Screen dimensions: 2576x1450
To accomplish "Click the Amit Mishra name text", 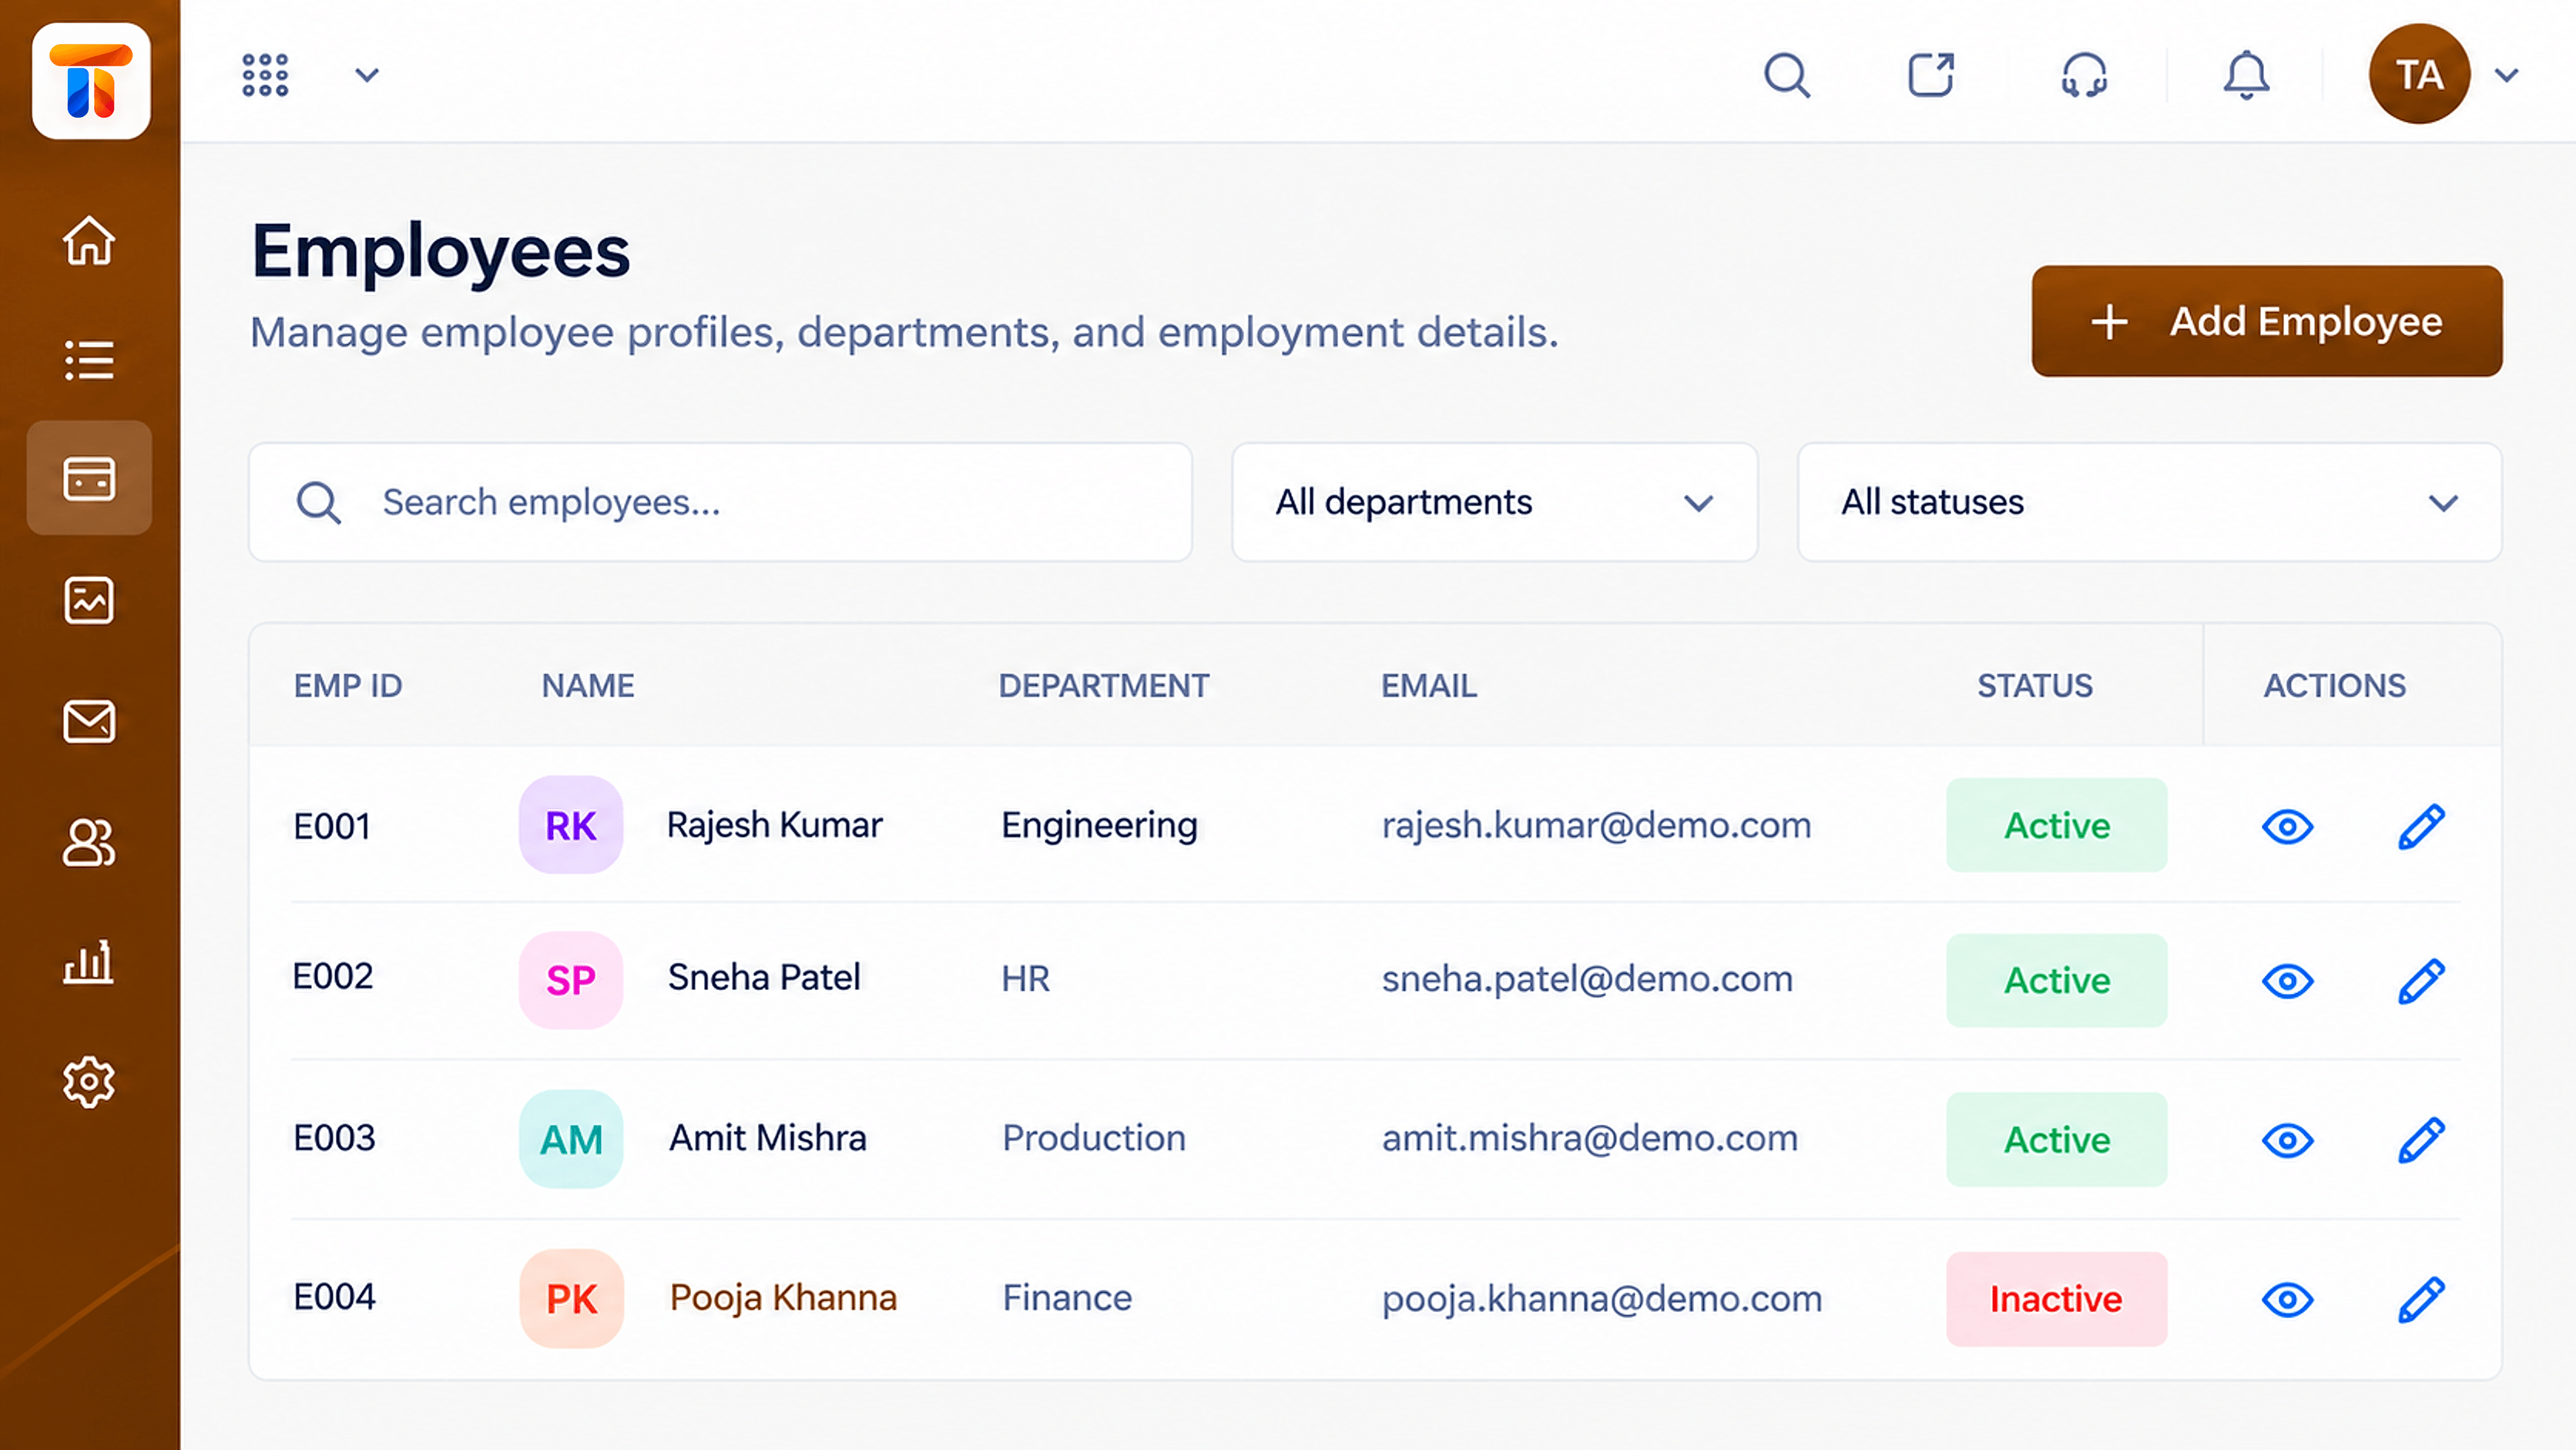I will pyautogui.click(x=767, y=1138).
